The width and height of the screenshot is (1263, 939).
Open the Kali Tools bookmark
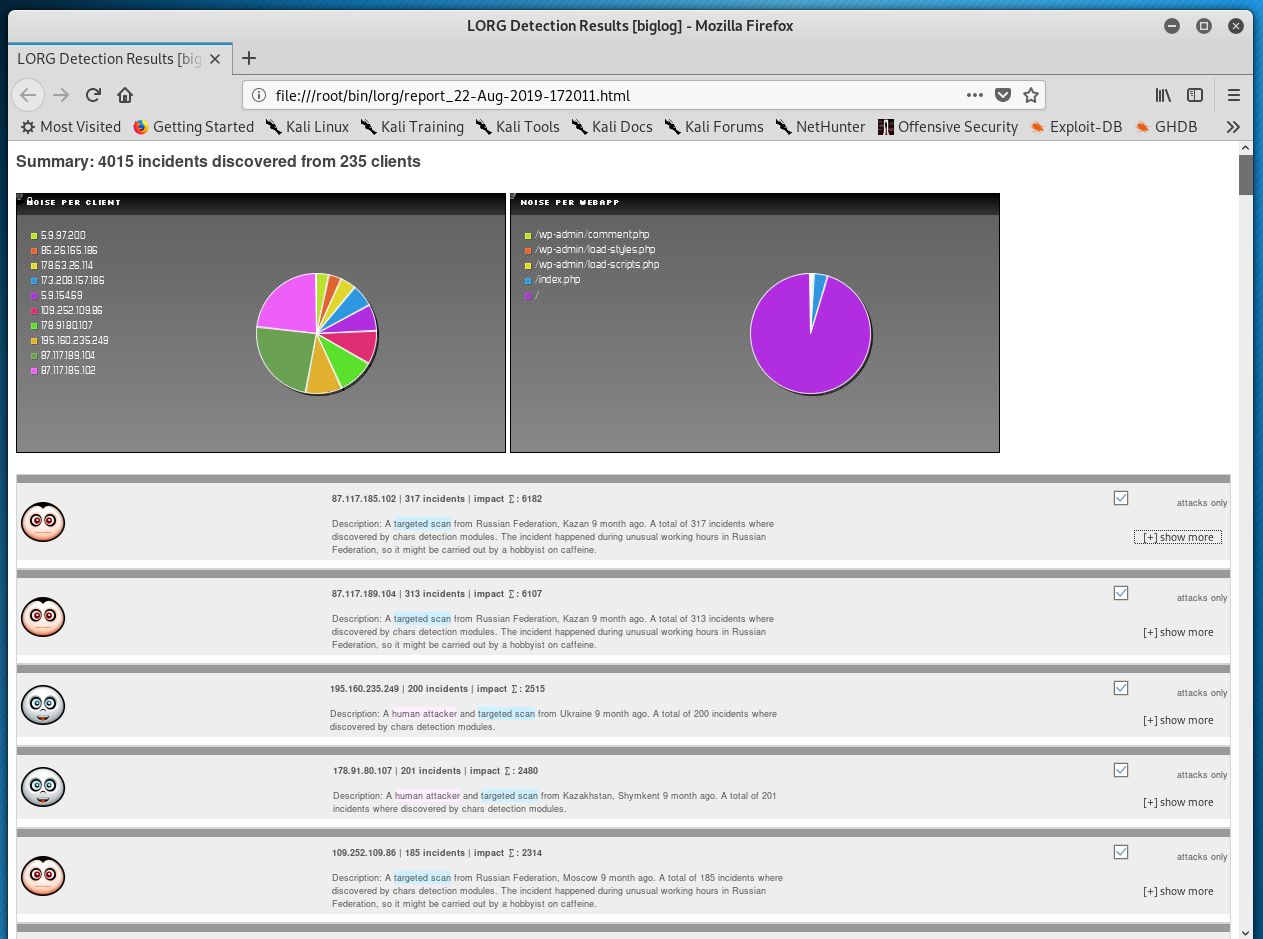(x=517, y=127)
